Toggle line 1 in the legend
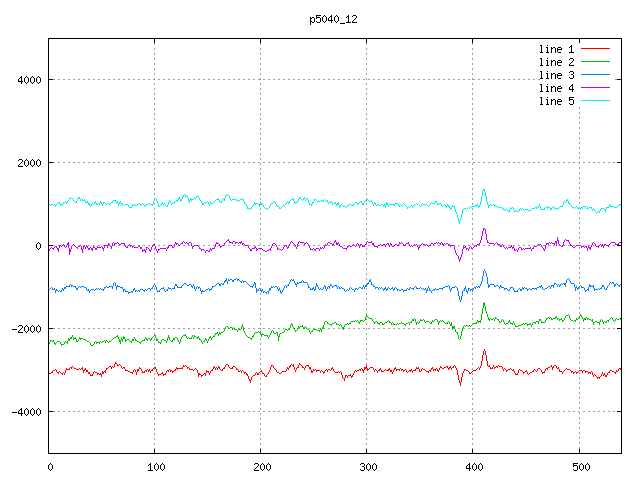This screenshot has width=640, height=480. pyautogui.click(x=556, y=49)
